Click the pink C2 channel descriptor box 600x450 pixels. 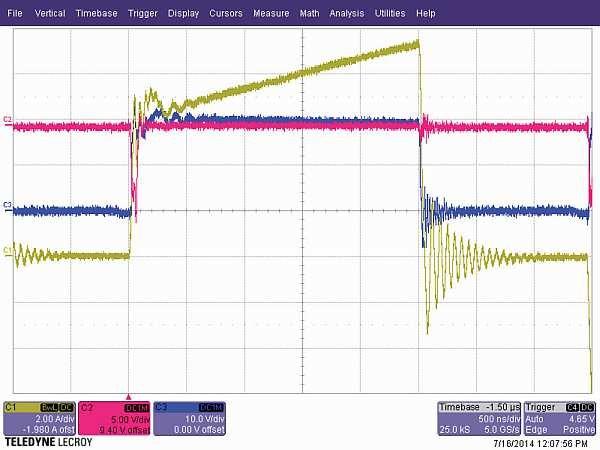pos(113,418)
